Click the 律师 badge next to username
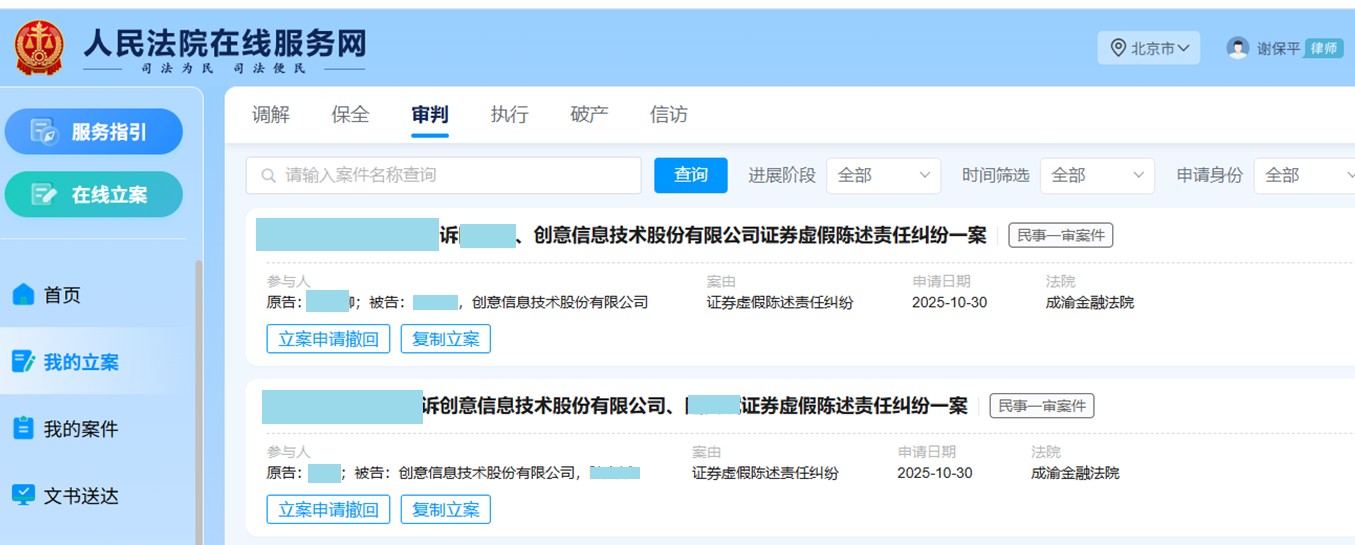1355x545 pixels. pyautogui.click(x=1323, y=48)
